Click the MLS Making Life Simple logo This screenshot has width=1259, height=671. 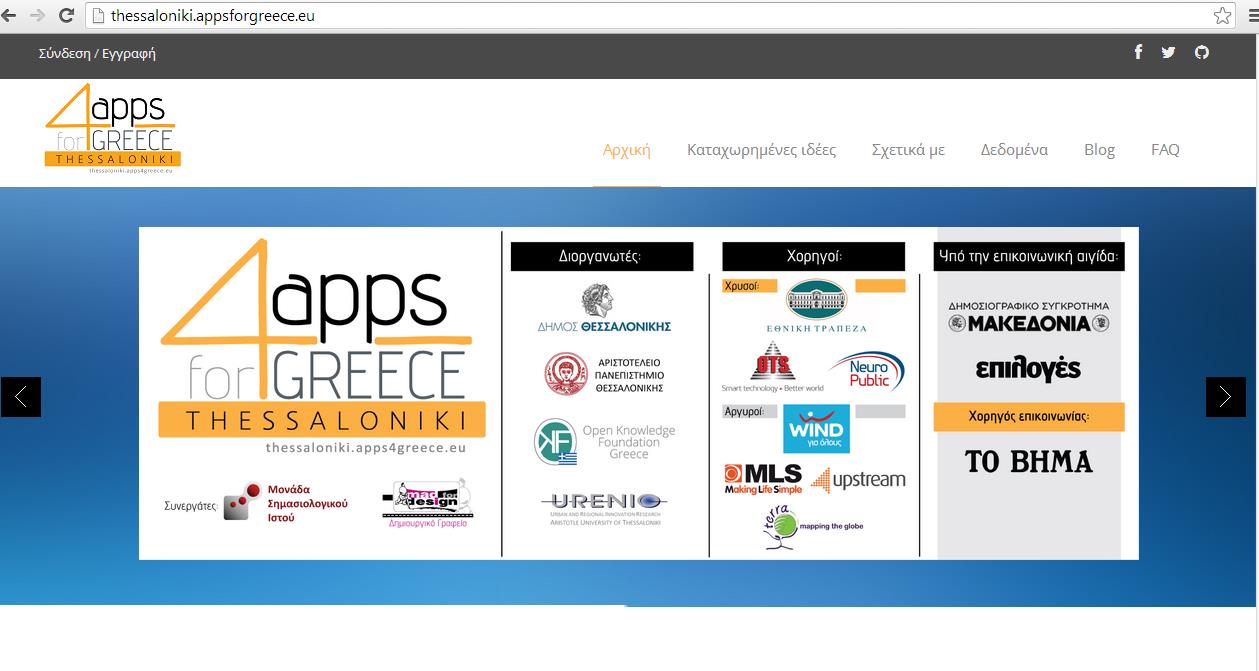point(763,479)
